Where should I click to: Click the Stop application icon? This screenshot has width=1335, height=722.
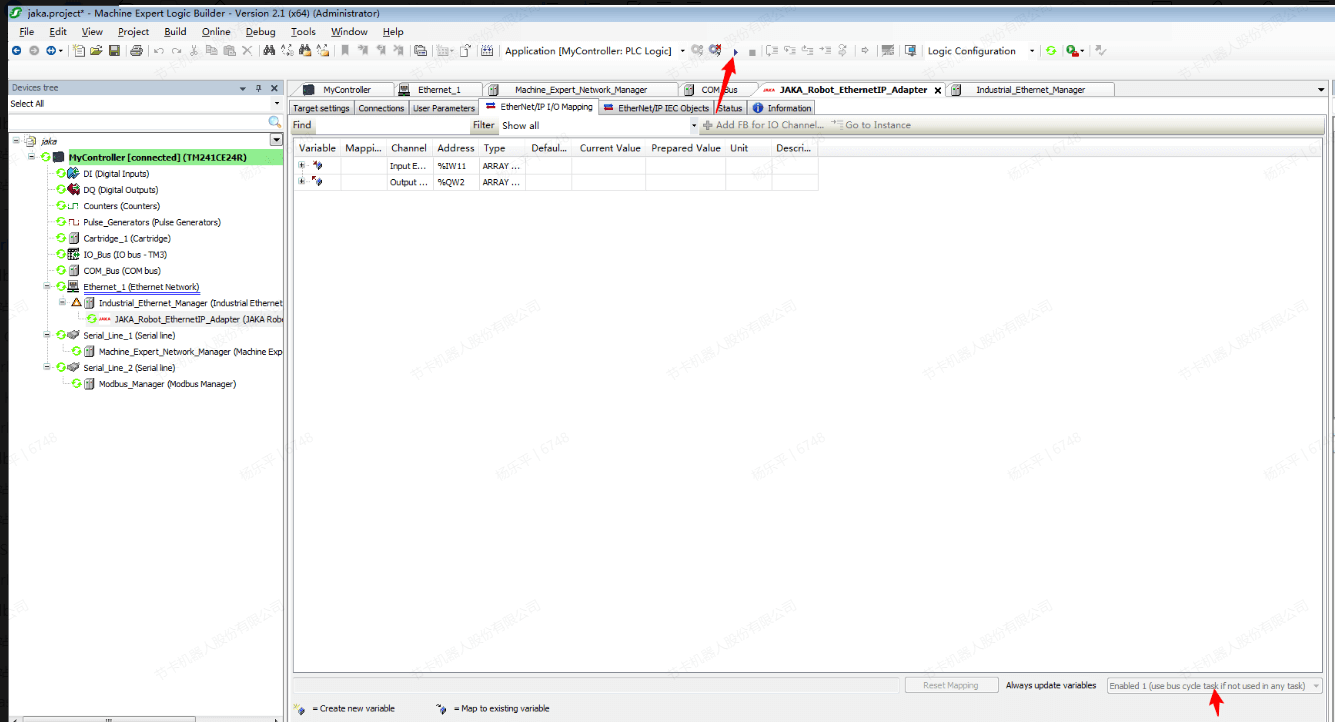tap(752, 51)
